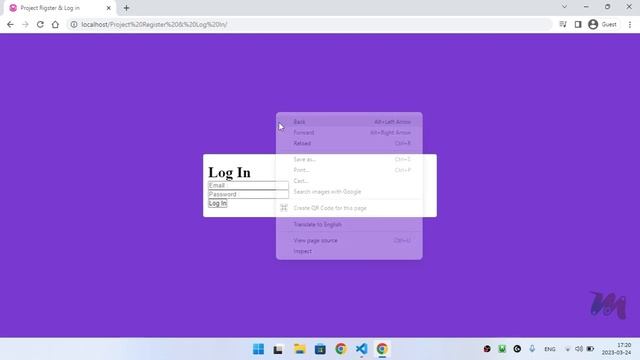Image resolution: width=640 pixels, height=360 pixels.
Task: Choose Back in the context menu
Action: tap(349, 122)
